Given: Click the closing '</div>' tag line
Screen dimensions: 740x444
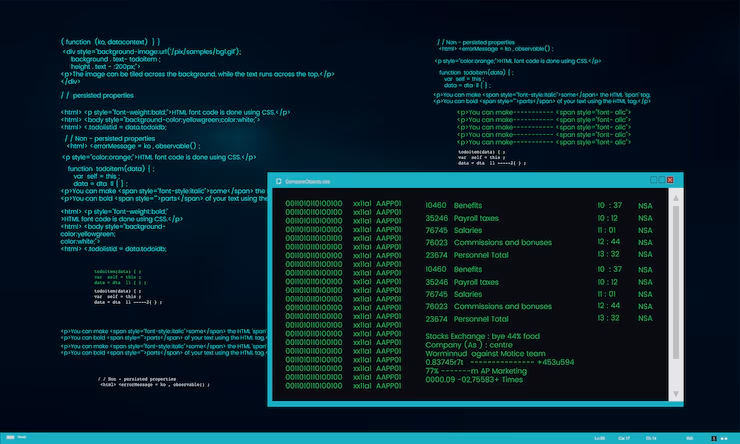Looking at the screenshot, I should 70,82.
